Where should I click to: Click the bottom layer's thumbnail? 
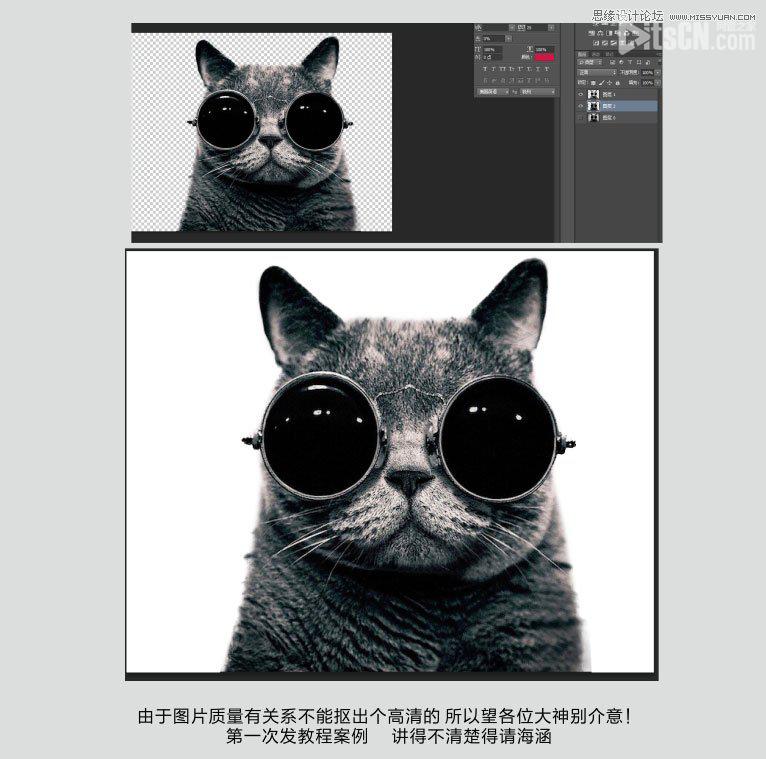[x=593, y=118]
